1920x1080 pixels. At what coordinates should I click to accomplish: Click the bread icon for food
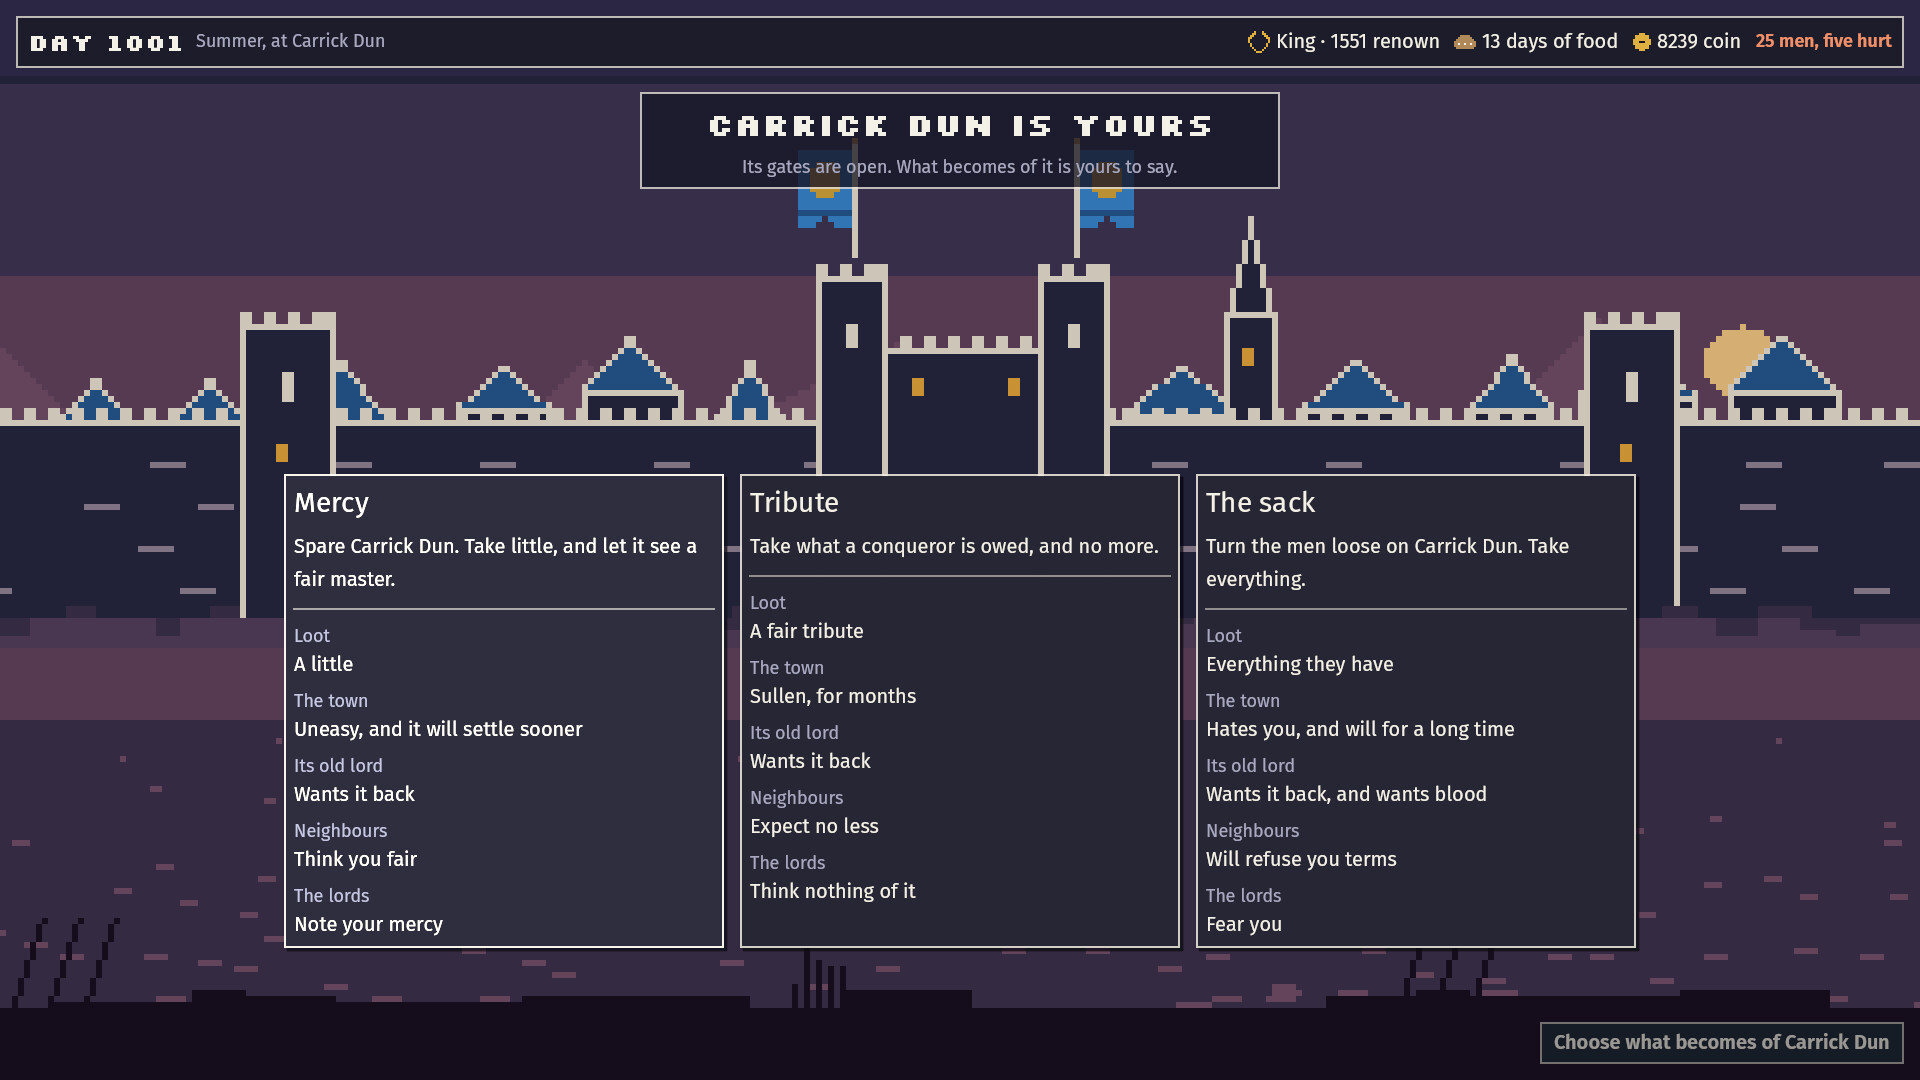(x=1465, y=42)
